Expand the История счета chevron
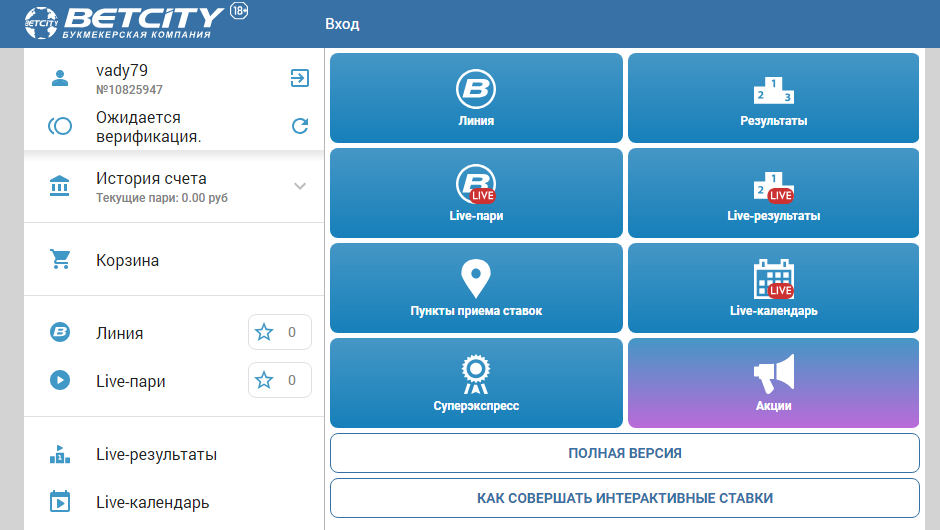 [300, 186]
